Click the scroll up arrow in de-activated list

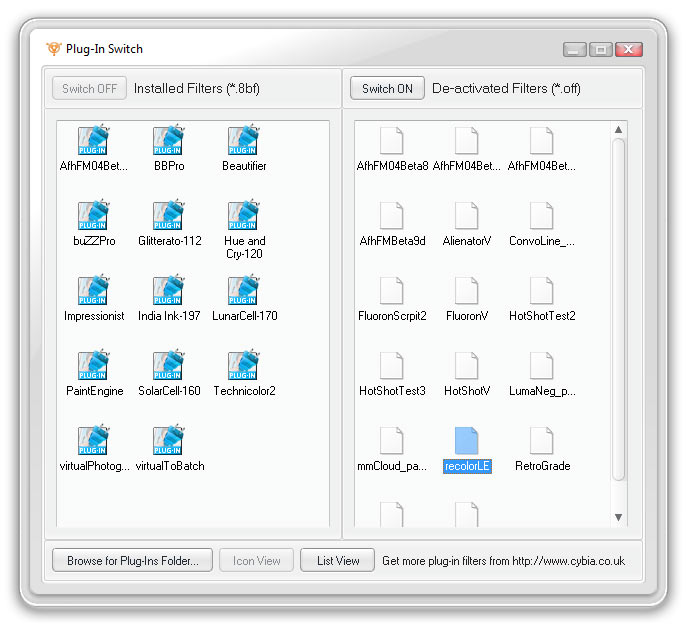(x=618, y=130)
